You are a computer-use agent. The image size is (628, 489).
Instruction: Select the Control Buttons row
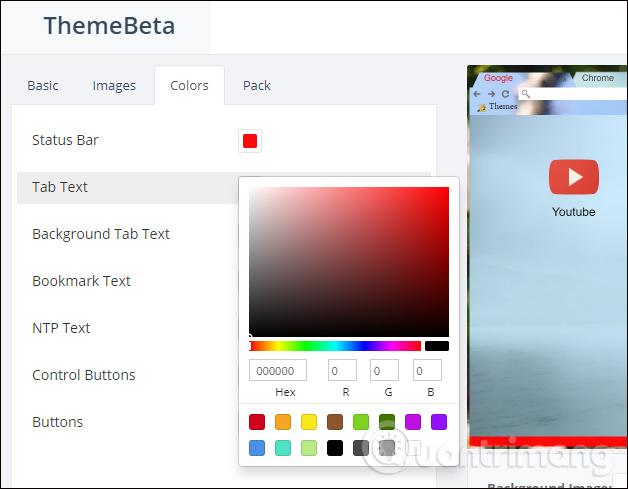tap(84, 375)
